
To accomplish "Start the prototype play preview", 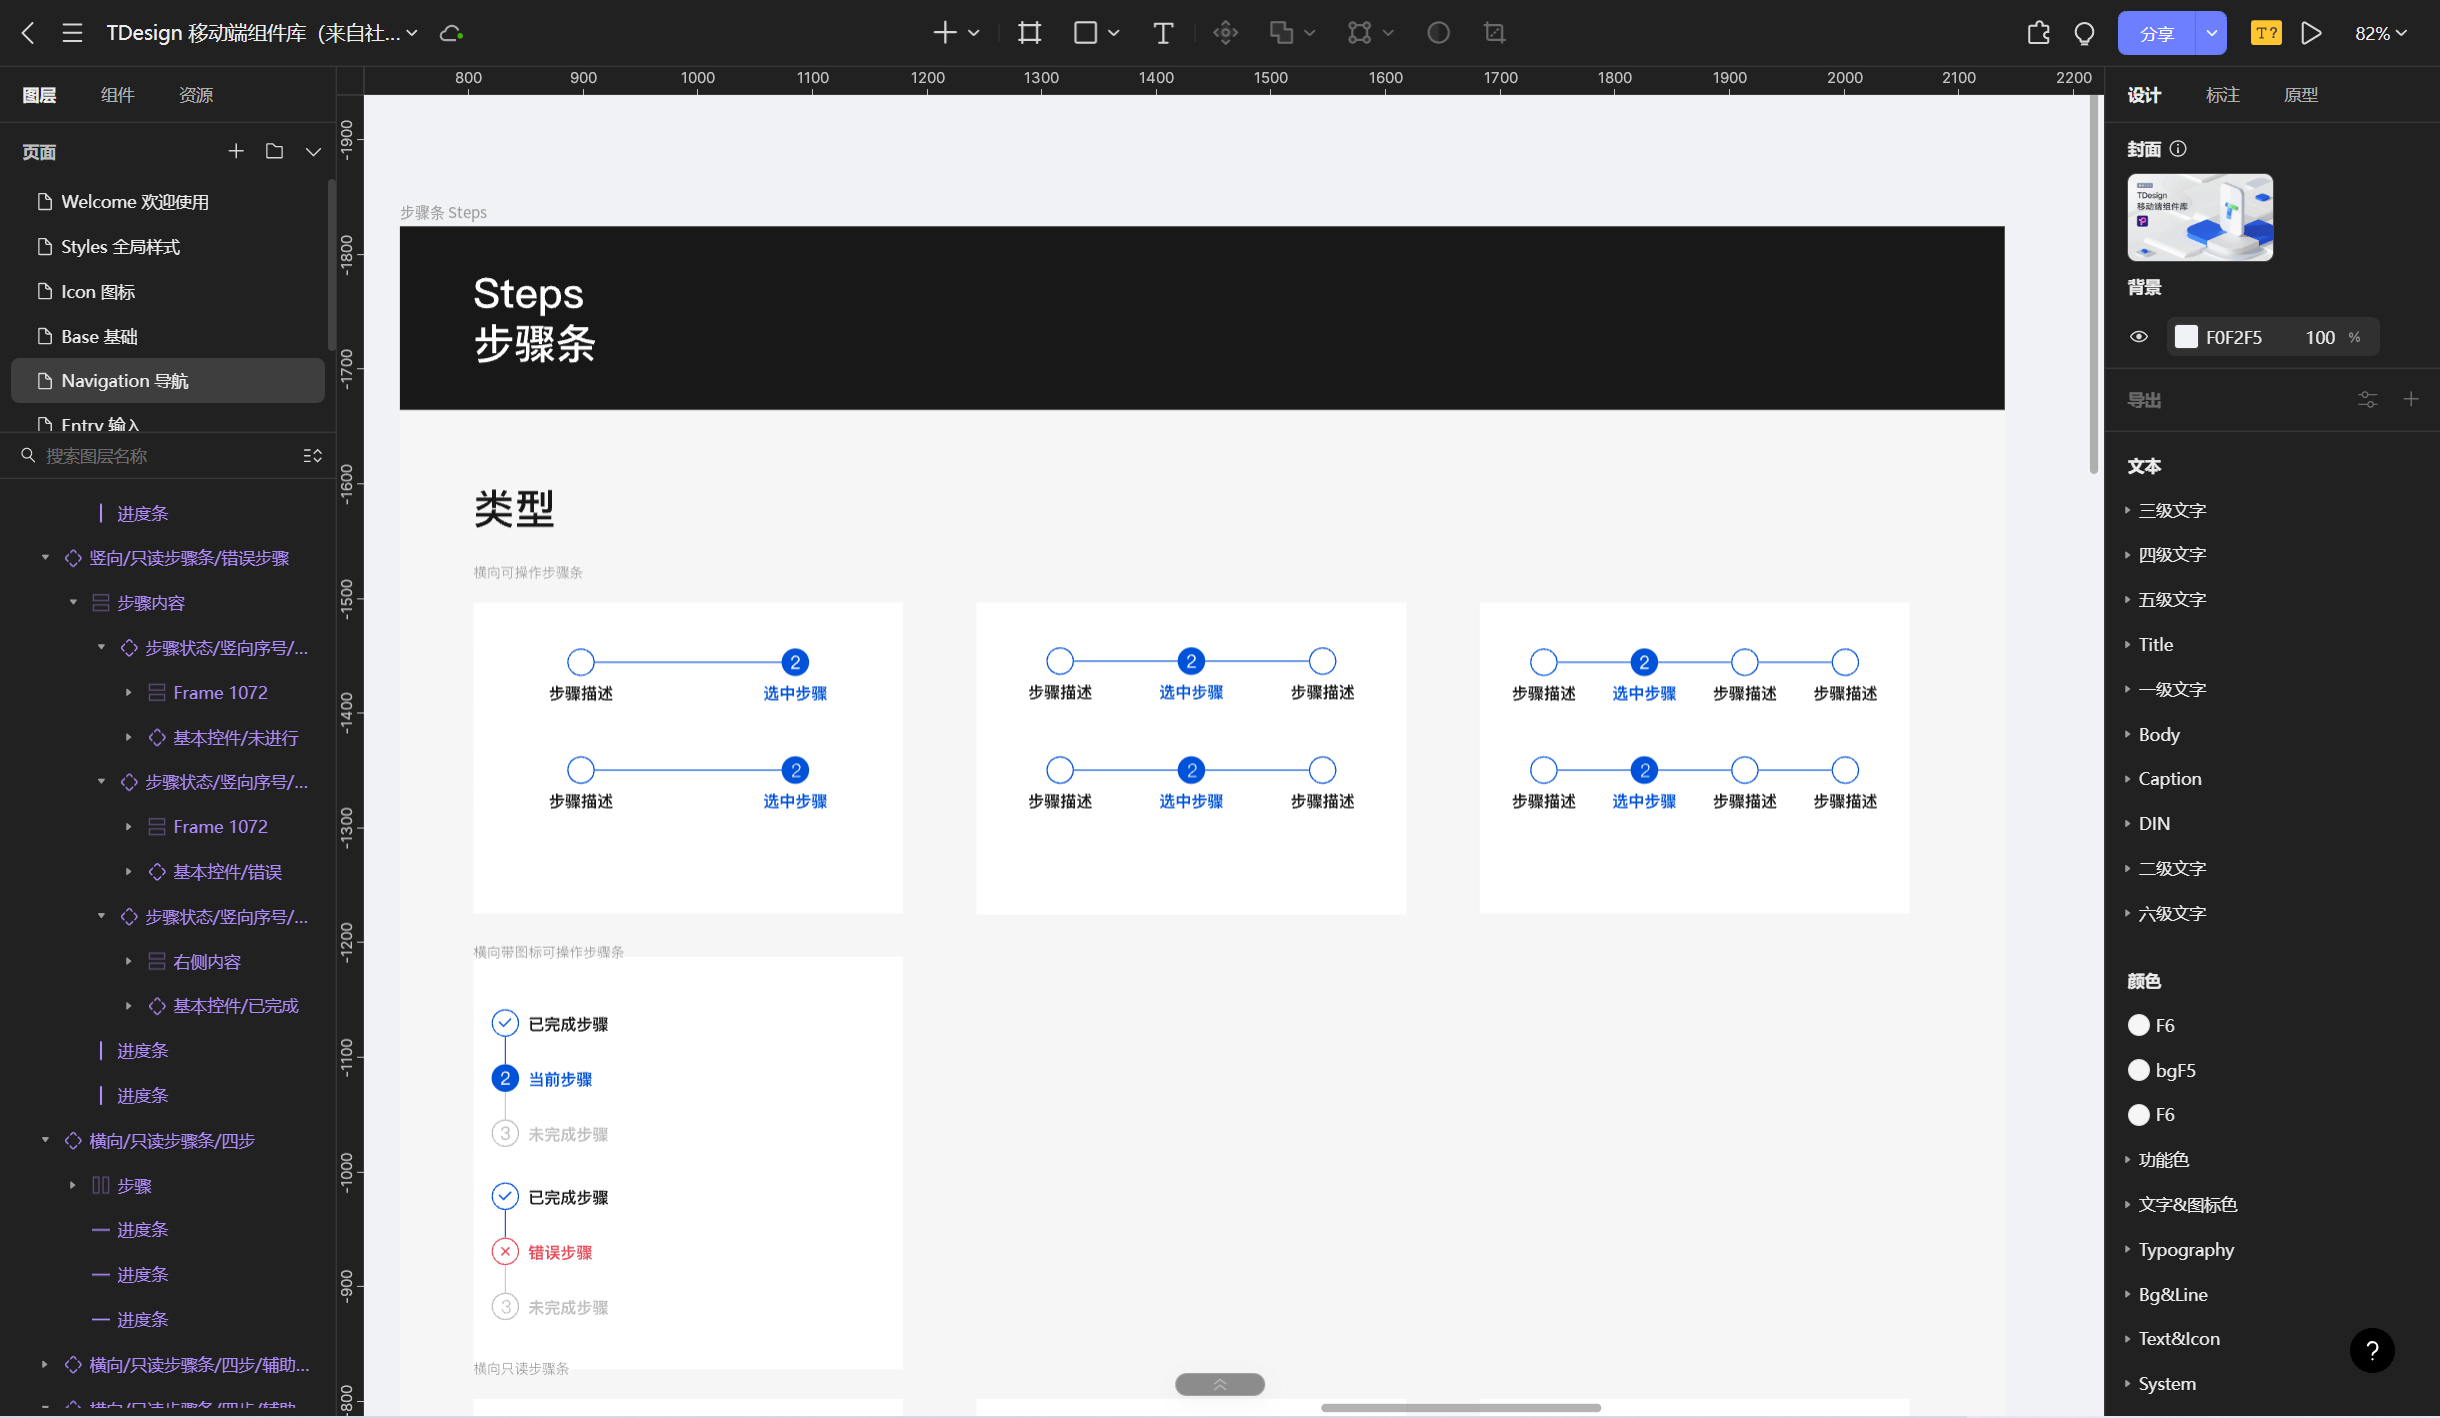I will point(2311,33).
